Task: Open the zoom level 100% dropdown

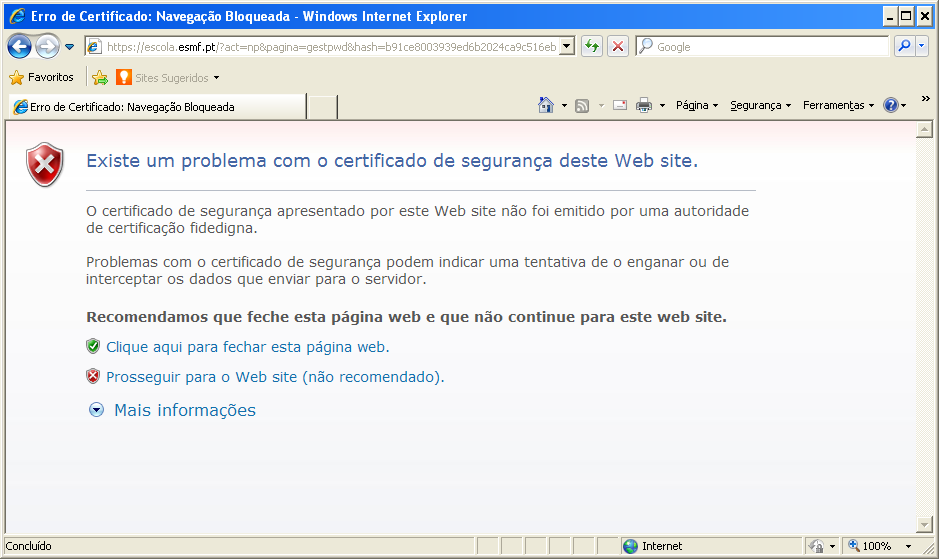Action: click(x=907, y=547)
